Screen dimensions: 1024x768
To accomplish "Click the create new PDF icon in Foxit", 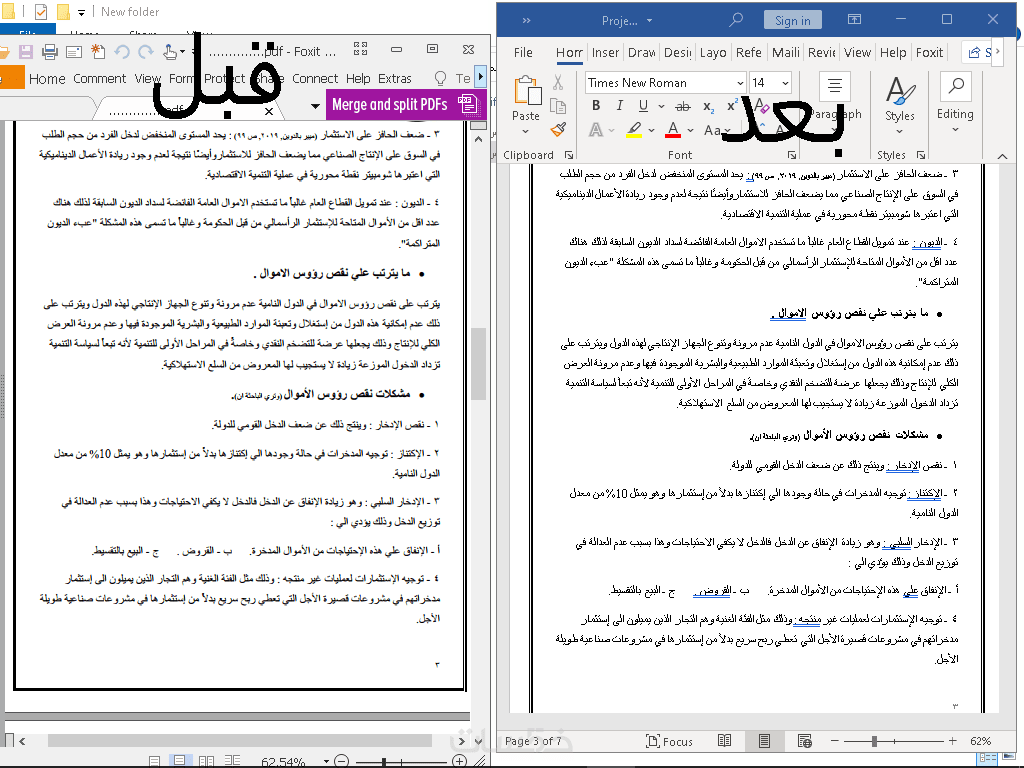I will pos(98,51).
